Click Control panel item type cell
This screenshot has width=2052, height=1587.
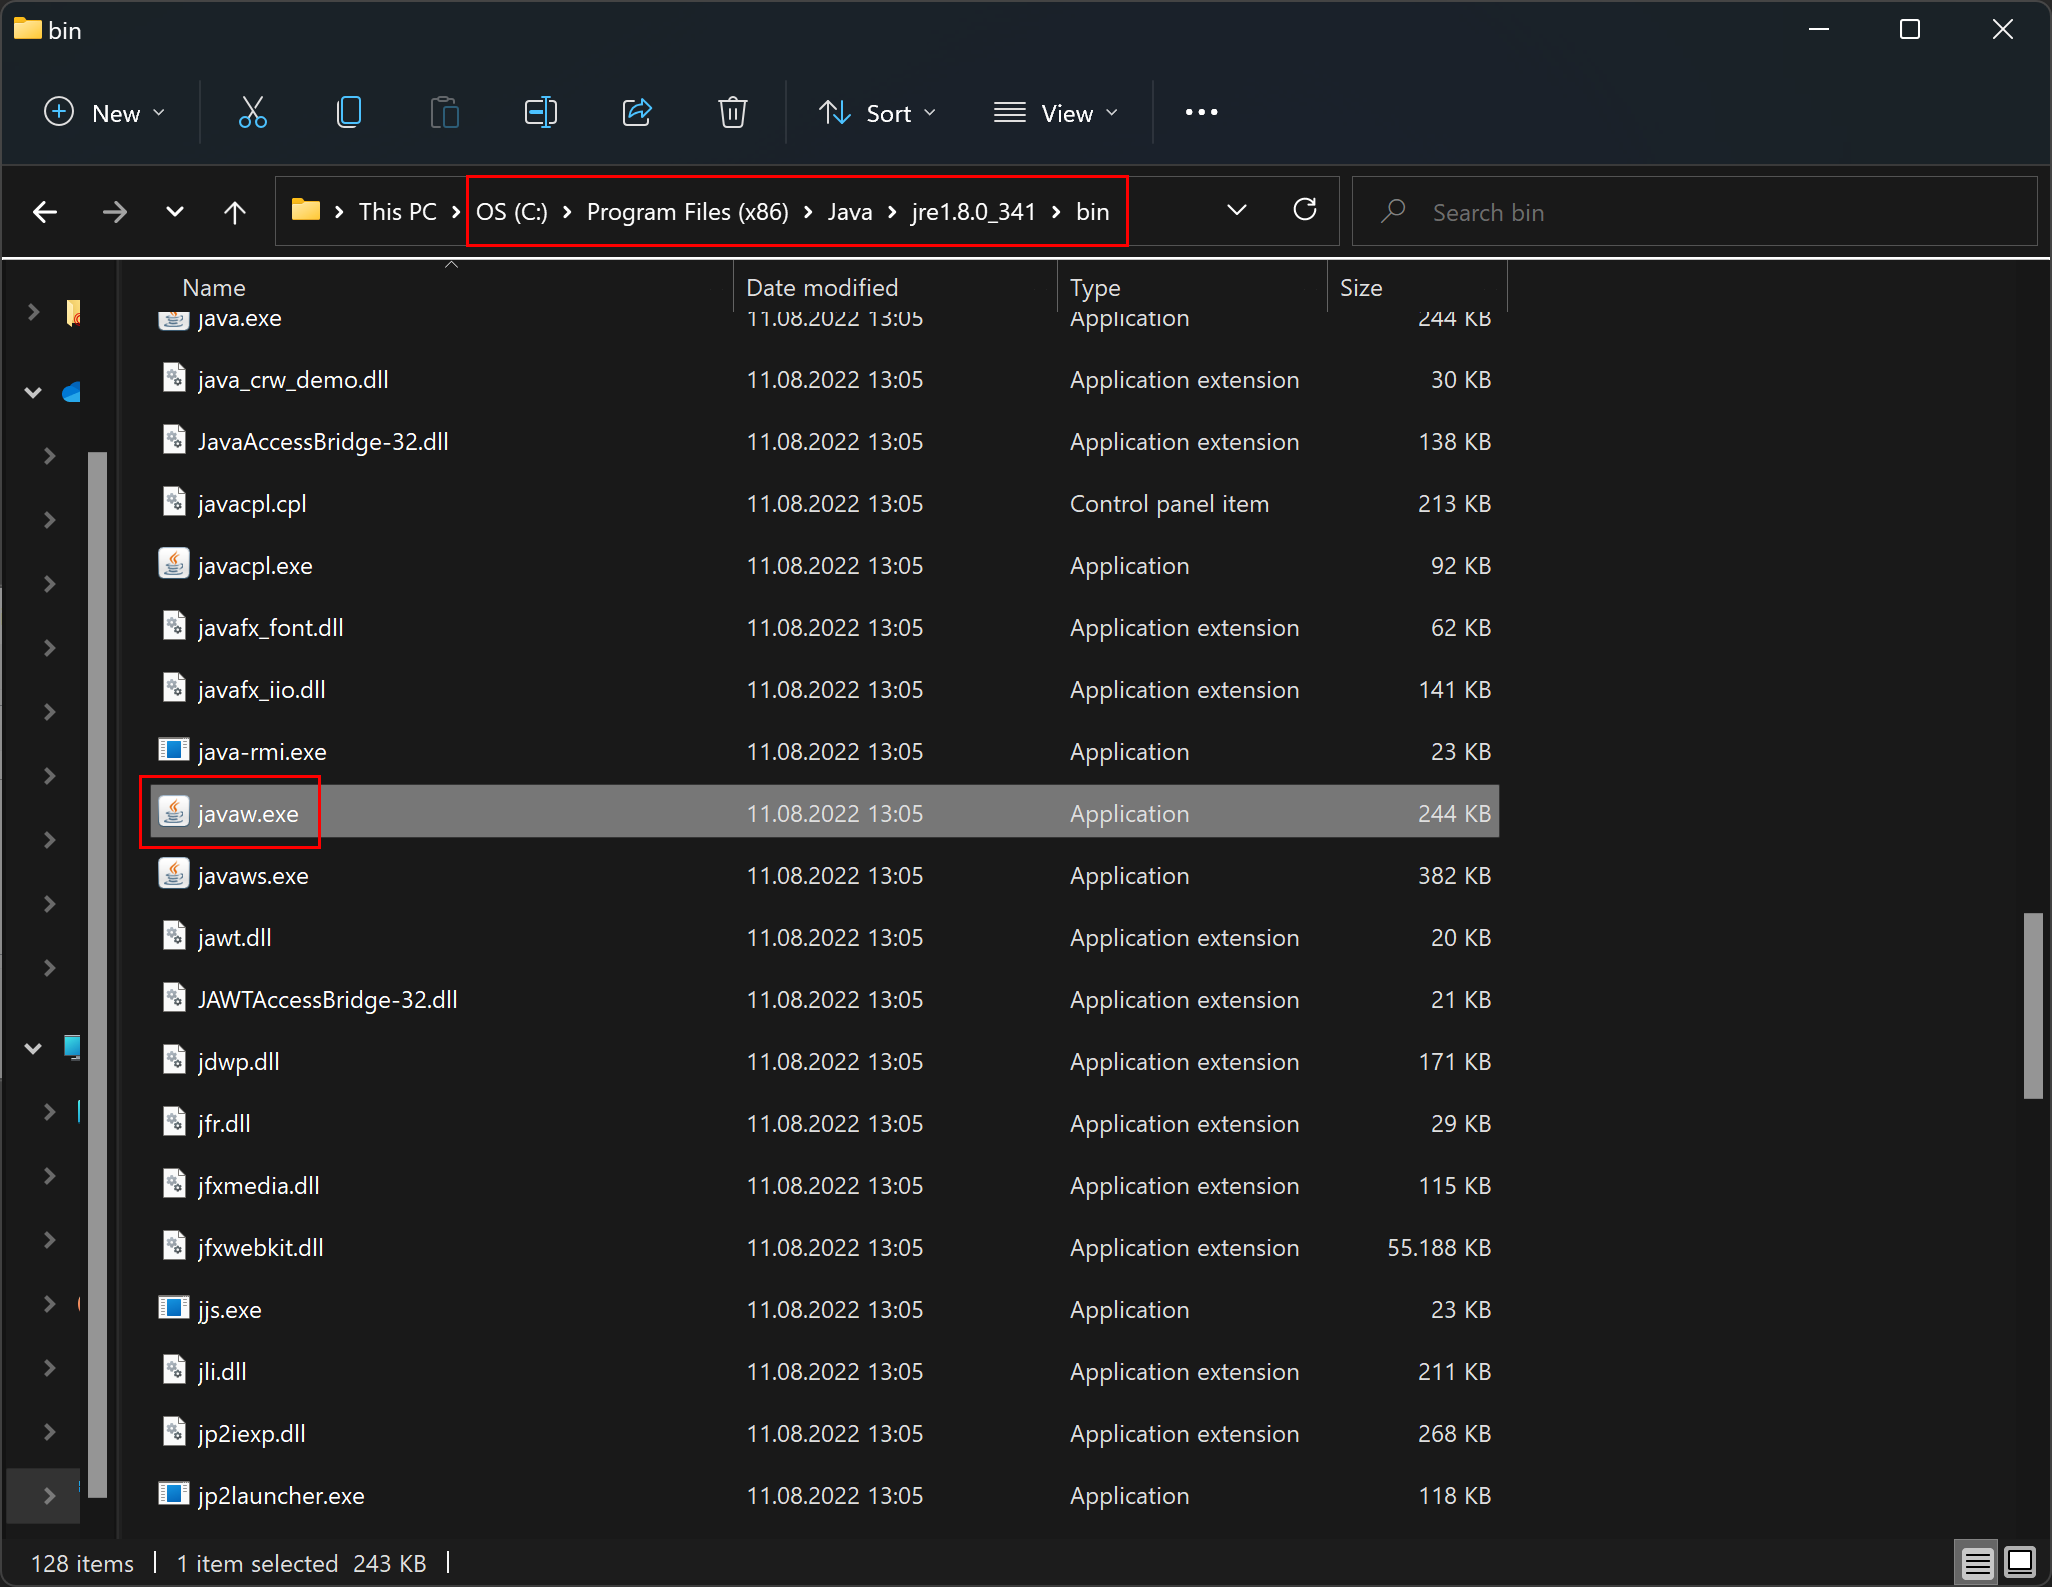coord(1169,504)
